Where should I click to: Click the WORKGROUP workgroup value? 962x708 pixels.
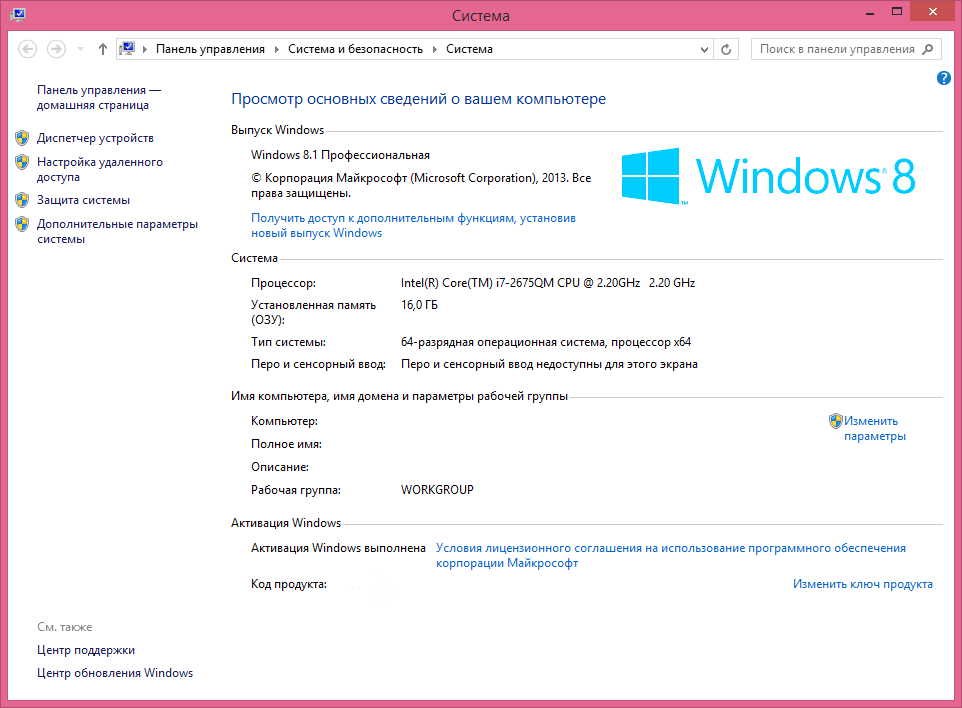(x=437, y=490)
